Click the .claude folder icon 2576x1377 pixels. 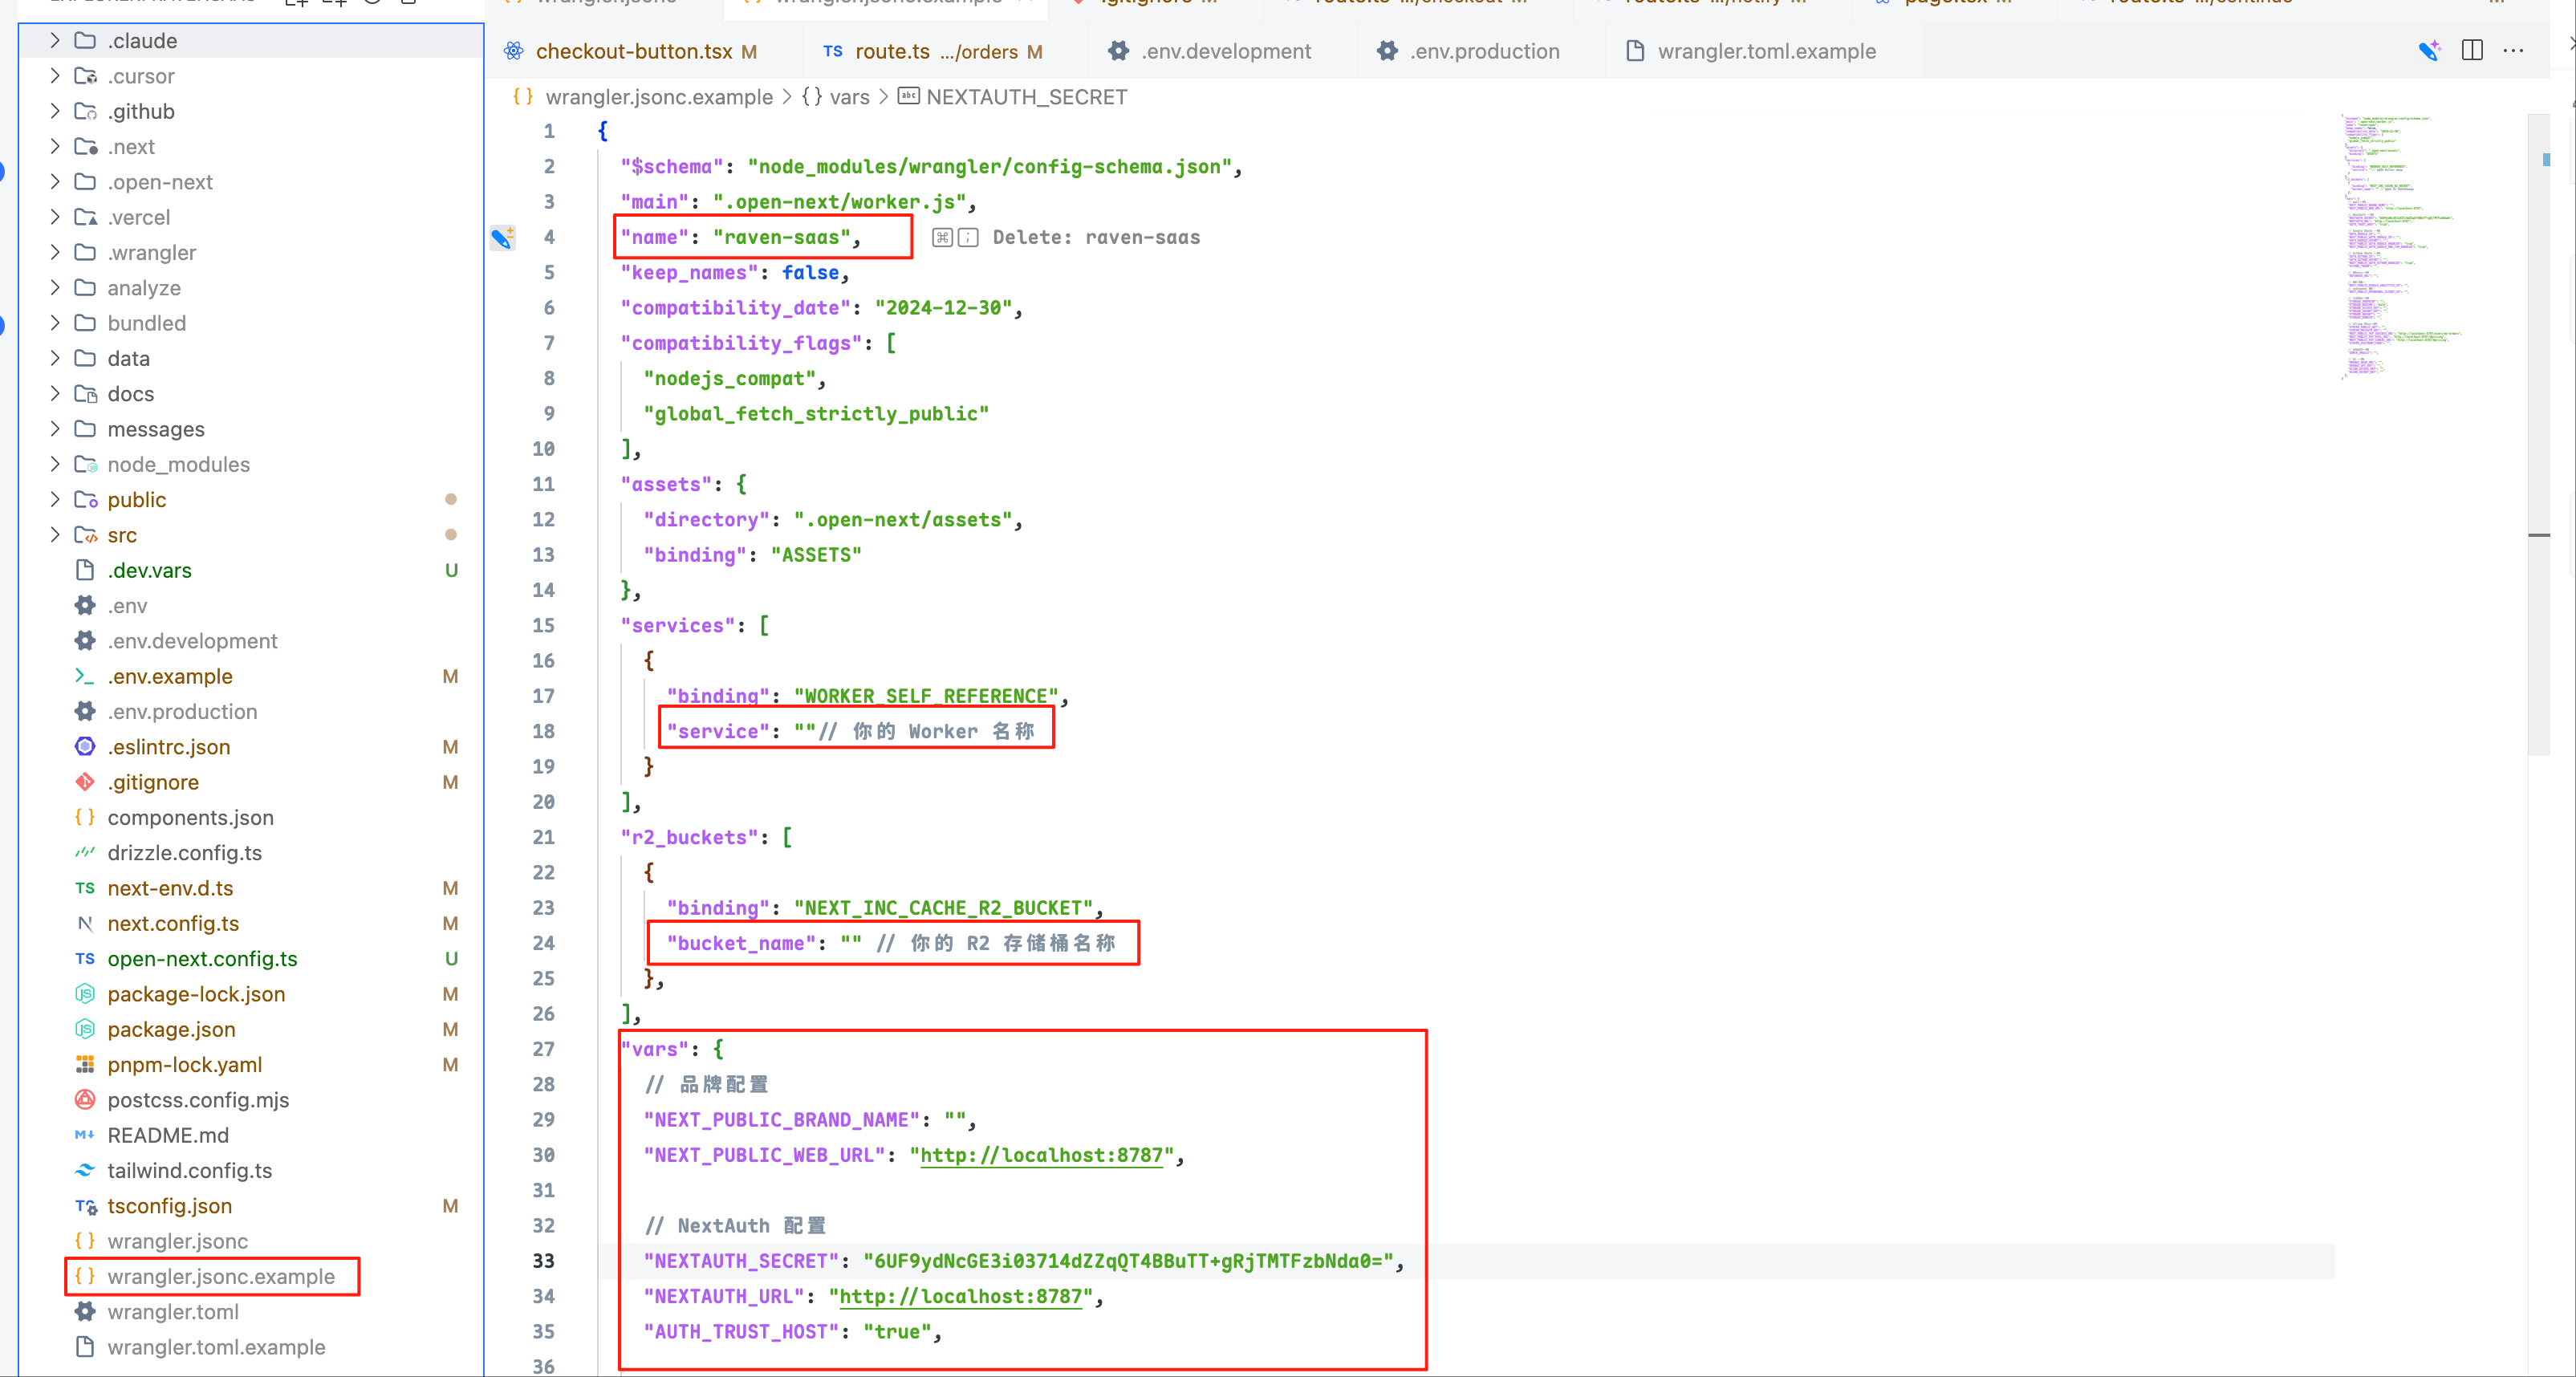(85, 41)
